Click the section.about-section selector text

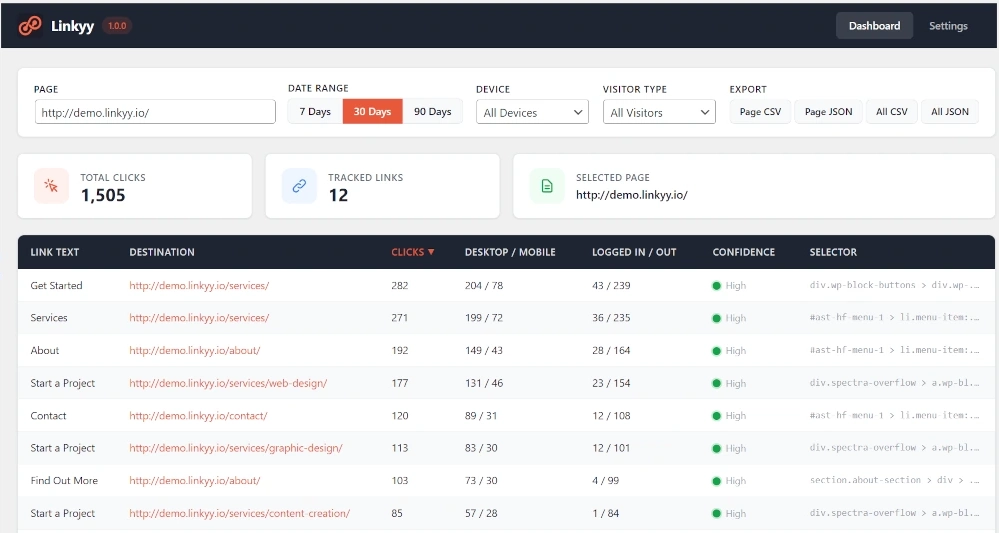tap(895, 480)
